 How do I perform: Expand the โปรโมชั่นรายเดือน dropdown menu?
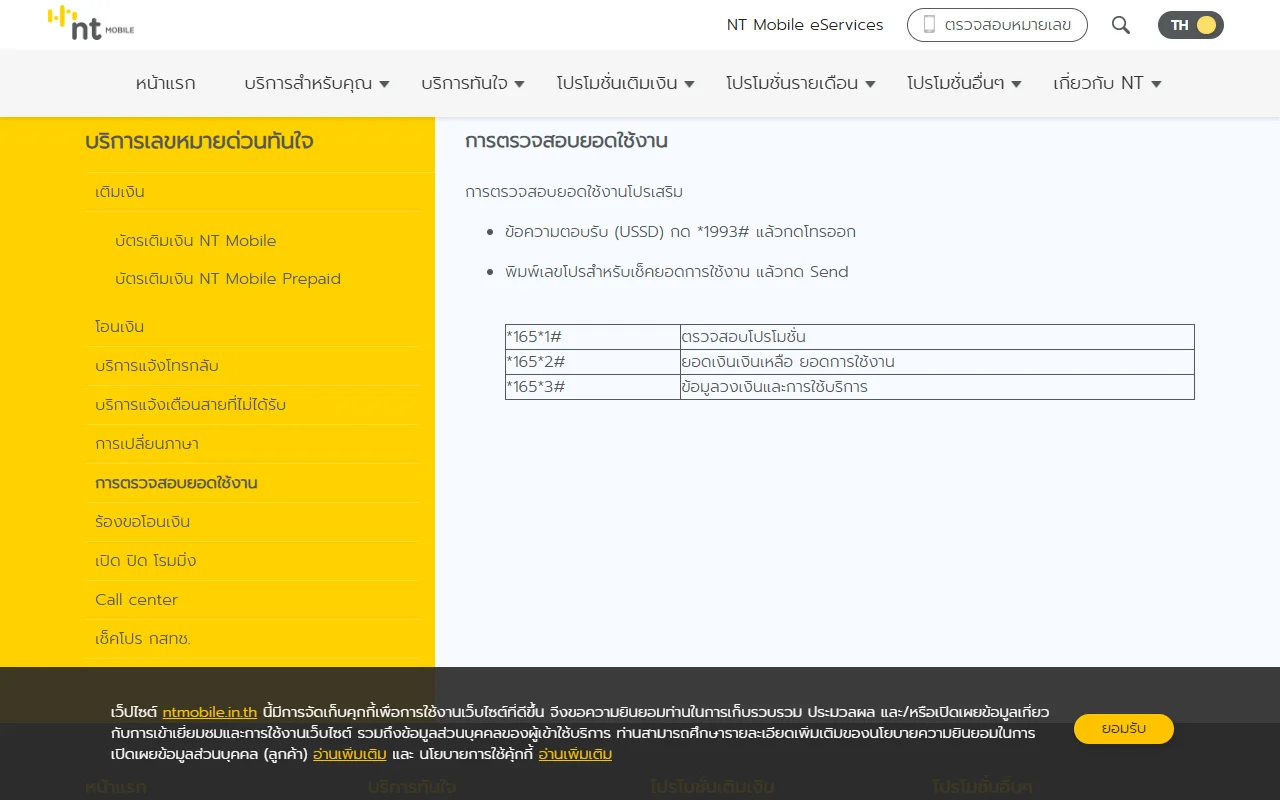coord(801,83)
